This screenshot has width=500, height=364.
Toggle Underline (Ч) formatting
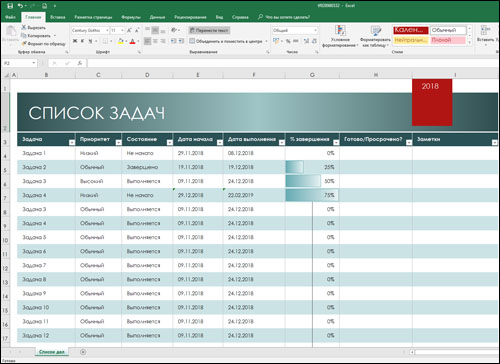(x=90, y=41)
